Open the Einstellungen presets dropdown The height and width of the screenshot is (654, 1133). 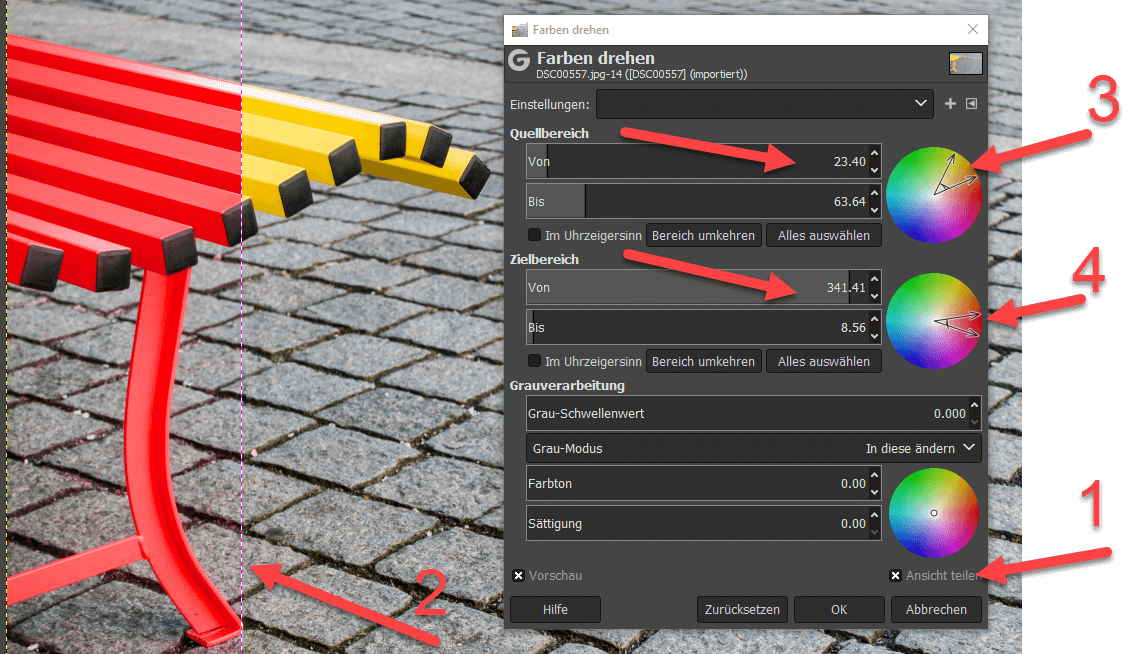tap(766, 104)
